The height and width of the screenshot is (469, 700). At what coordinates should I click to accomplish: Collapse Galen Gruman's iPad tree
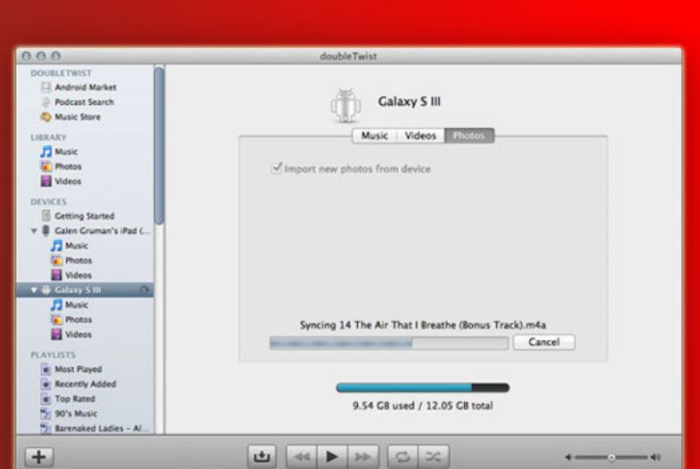34,230
